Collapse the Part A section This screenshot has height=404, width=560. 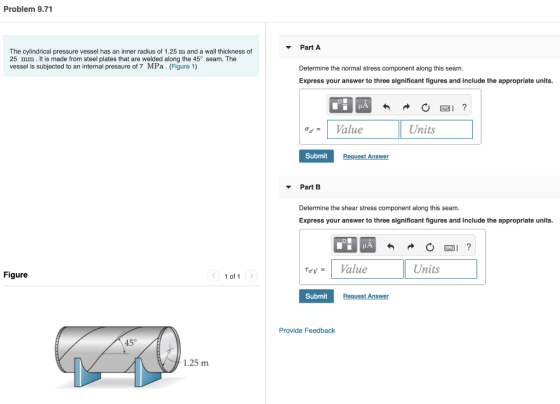[x=289, y=47]
